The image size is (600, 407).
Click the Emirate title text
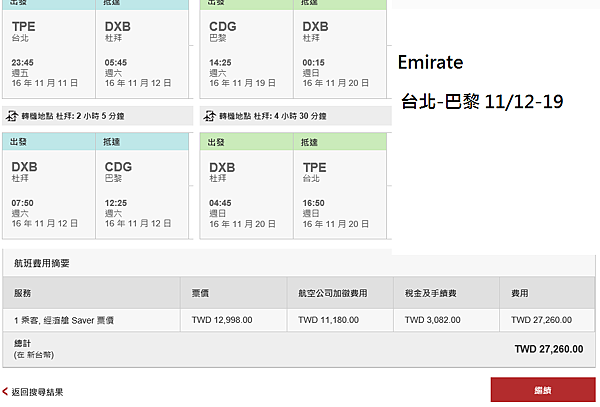[x=430, y=62]
